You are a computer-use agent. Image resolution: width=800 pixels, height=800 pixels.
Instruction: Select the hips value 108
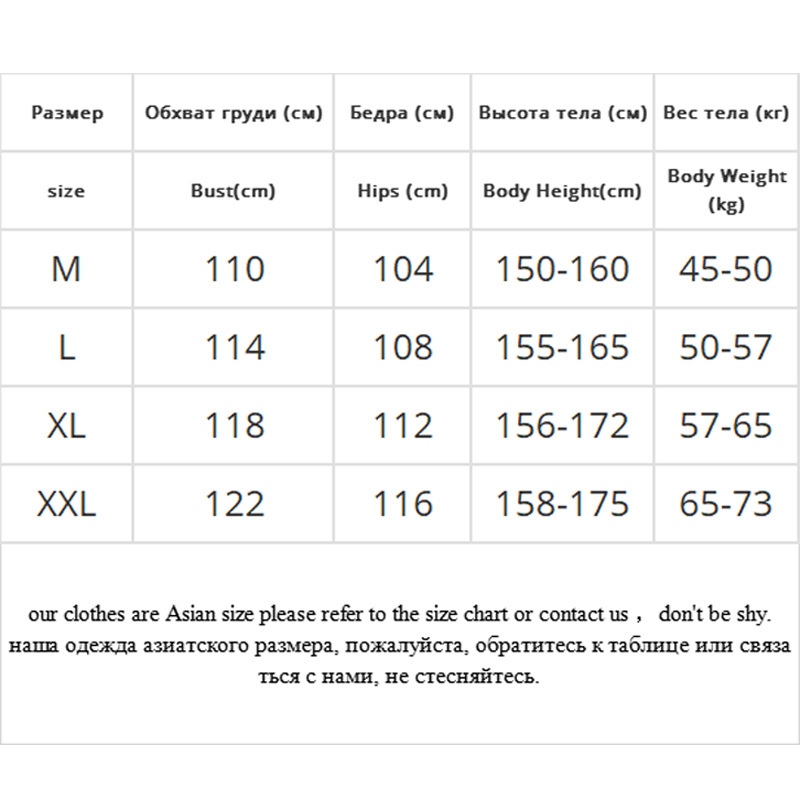pyautogui.click(x=403, y=347)
